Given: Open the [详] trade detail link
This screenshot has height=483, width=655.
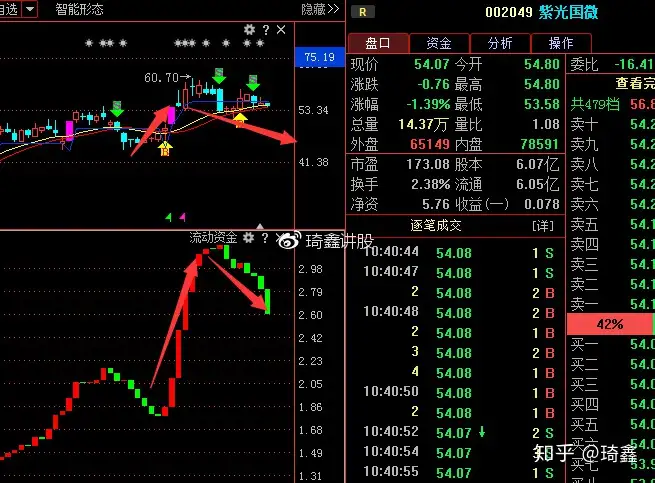Looking at the screenshot, I should (x=543, y=226).
